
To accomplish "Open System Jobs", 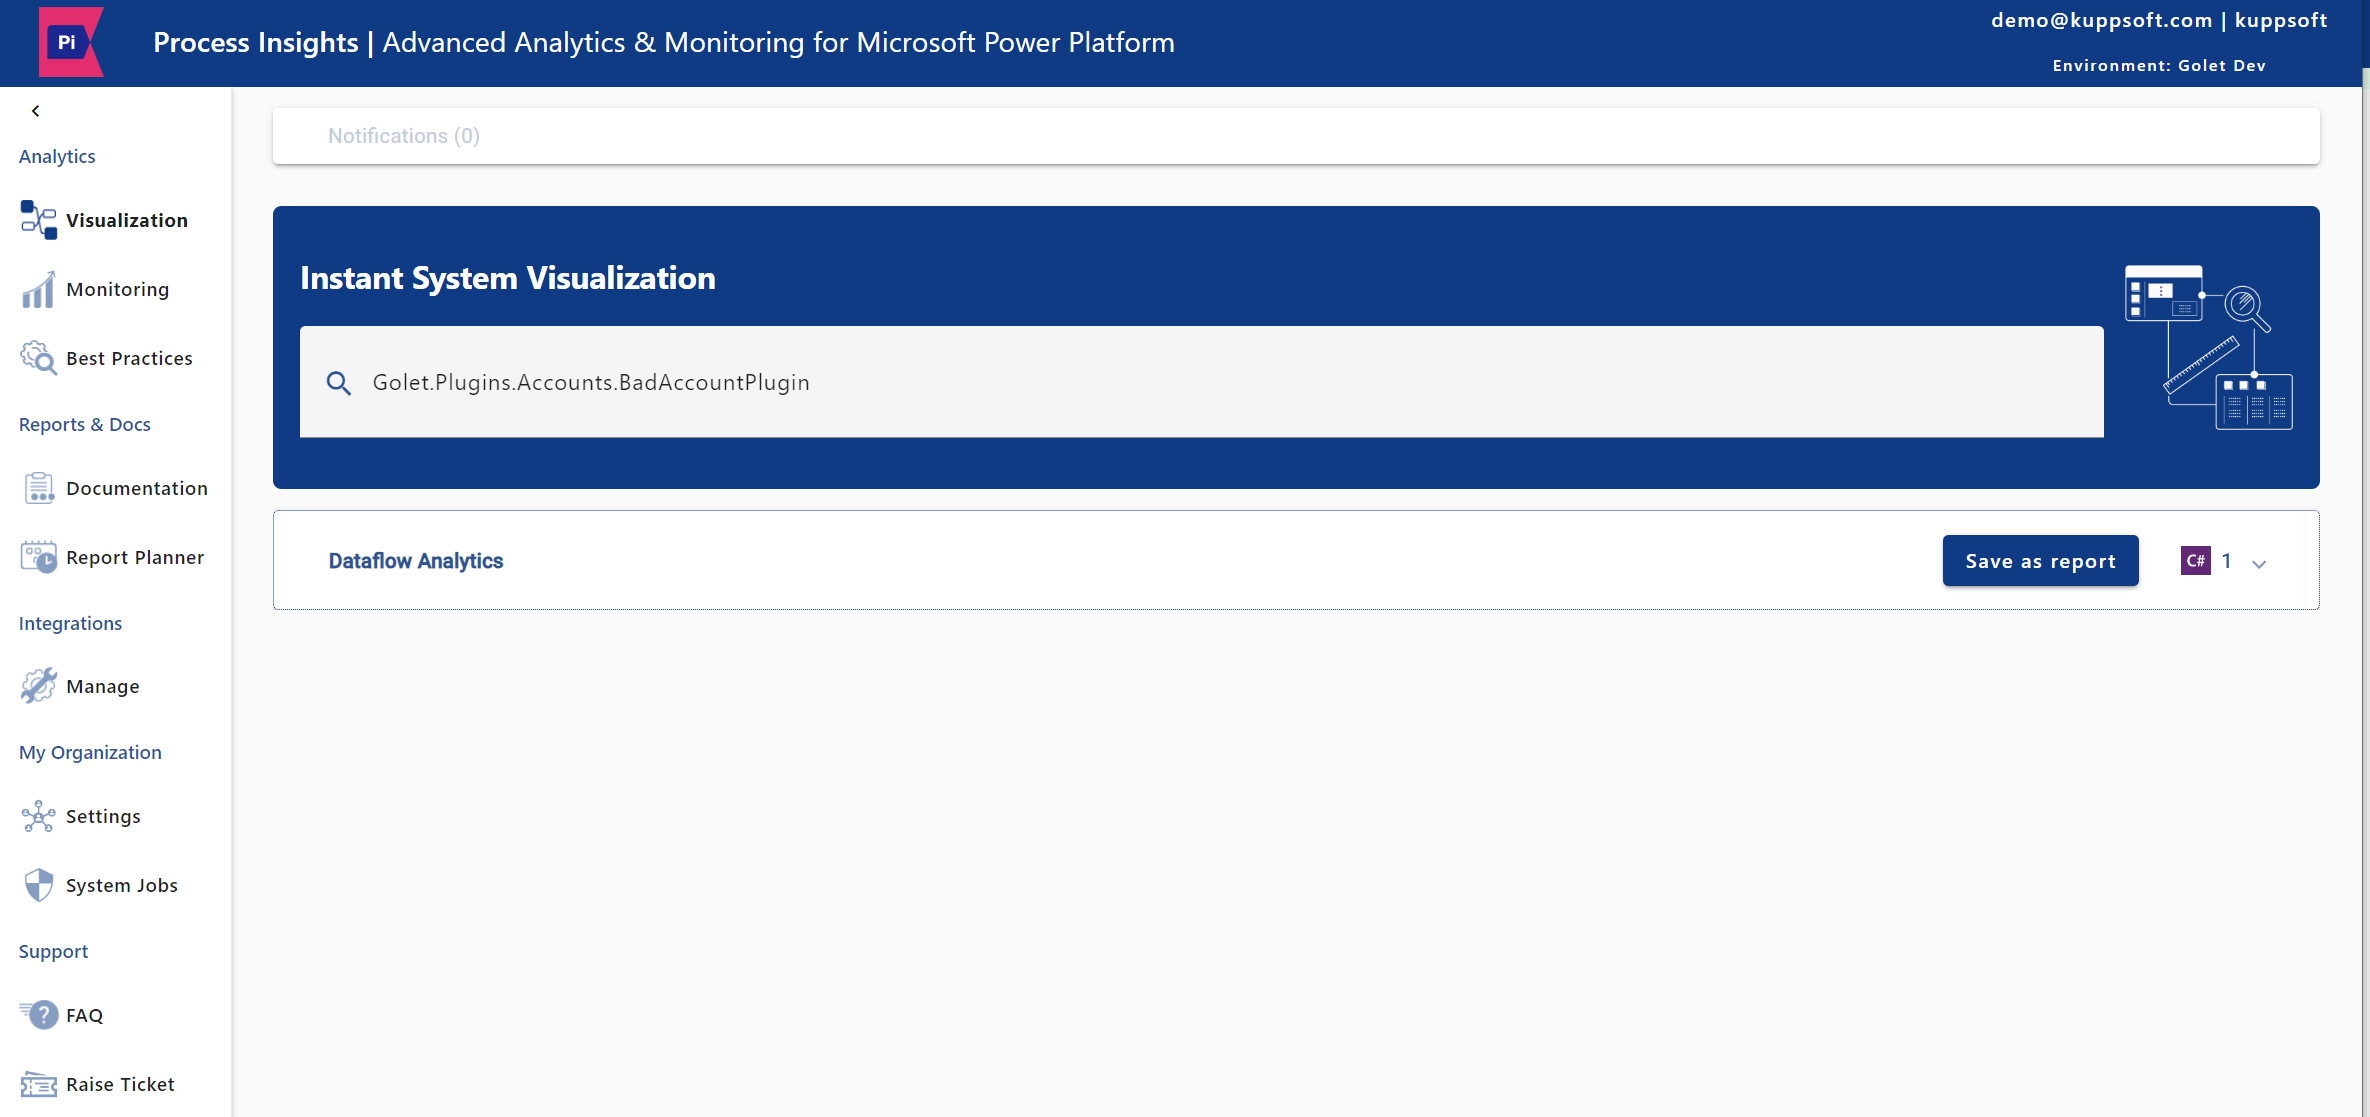I will [x=122, y=885].
